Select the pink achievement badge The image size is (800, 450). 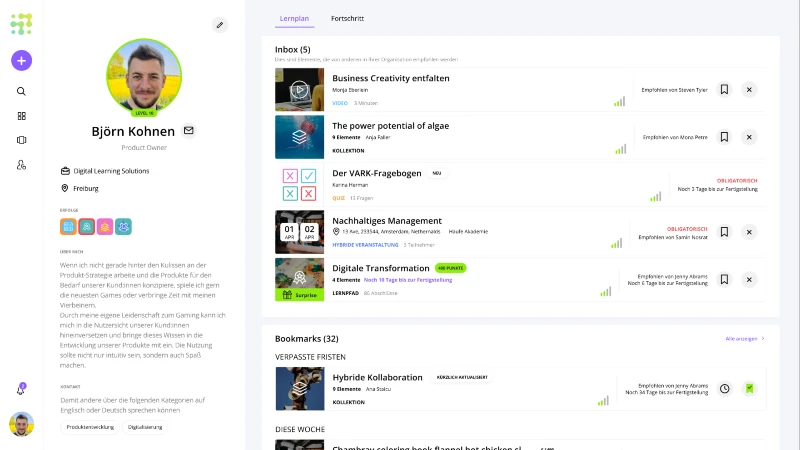(105, 227)
